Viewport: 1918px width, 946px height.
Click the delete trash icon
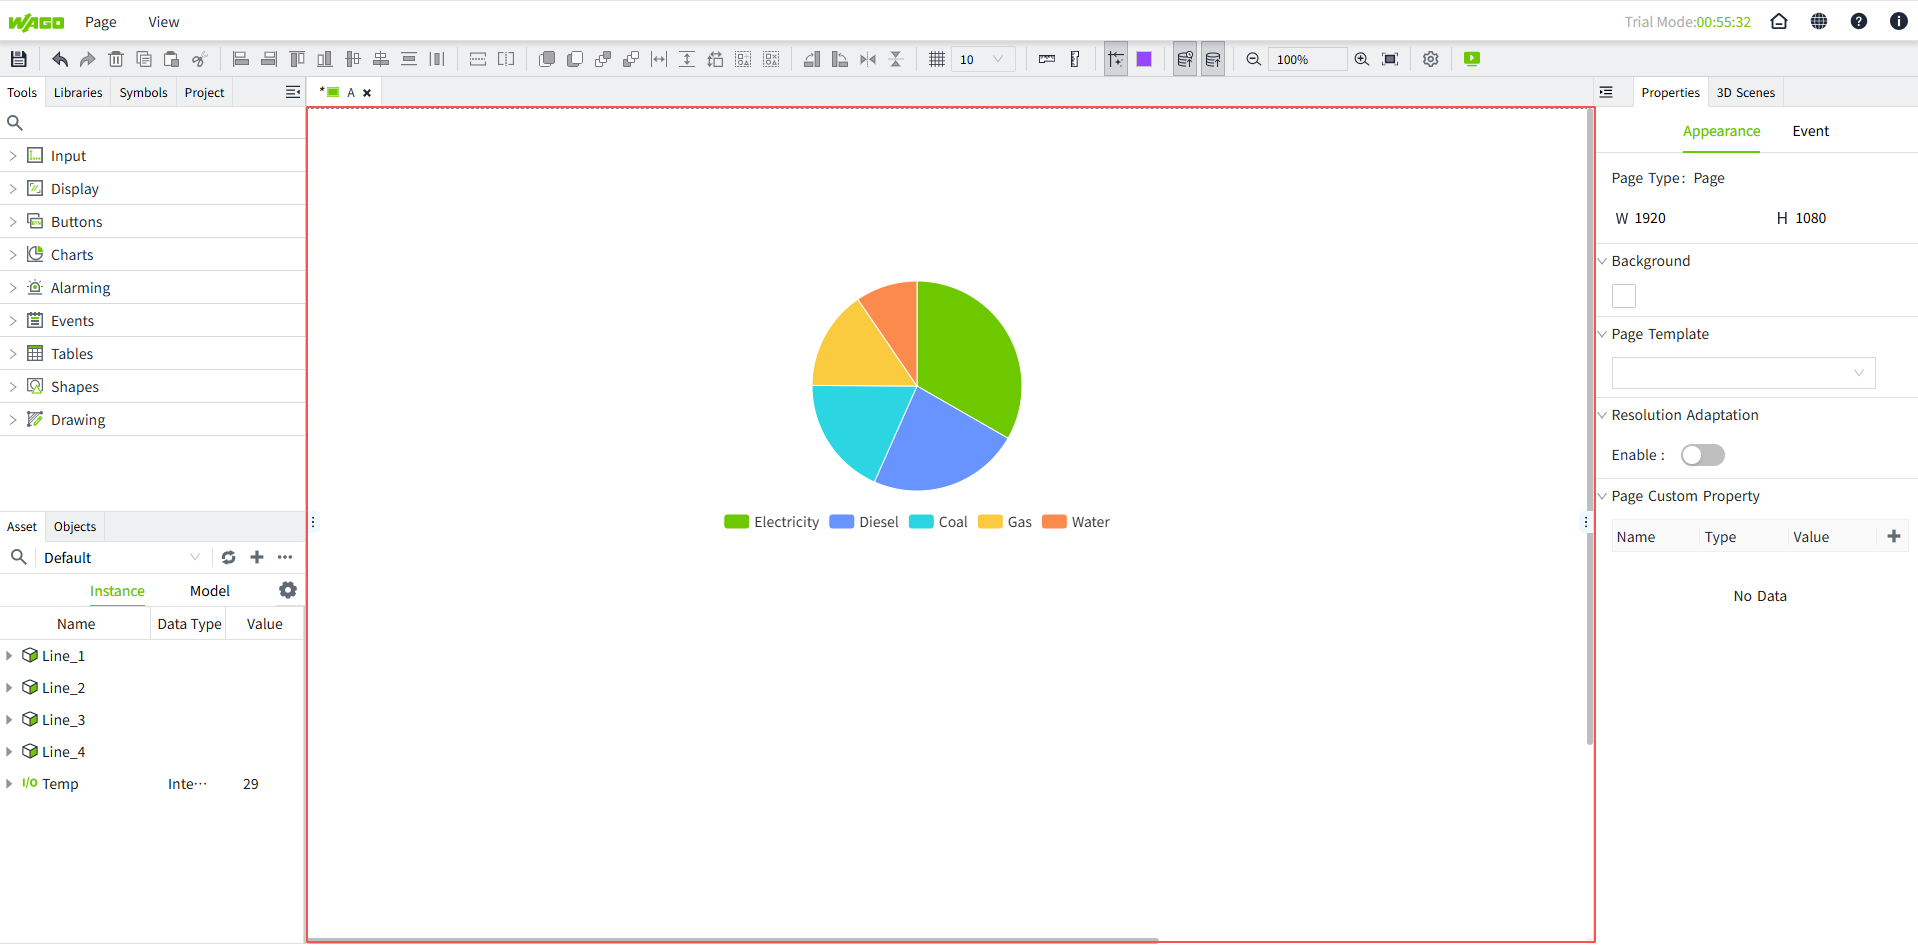tap(116, 59)
